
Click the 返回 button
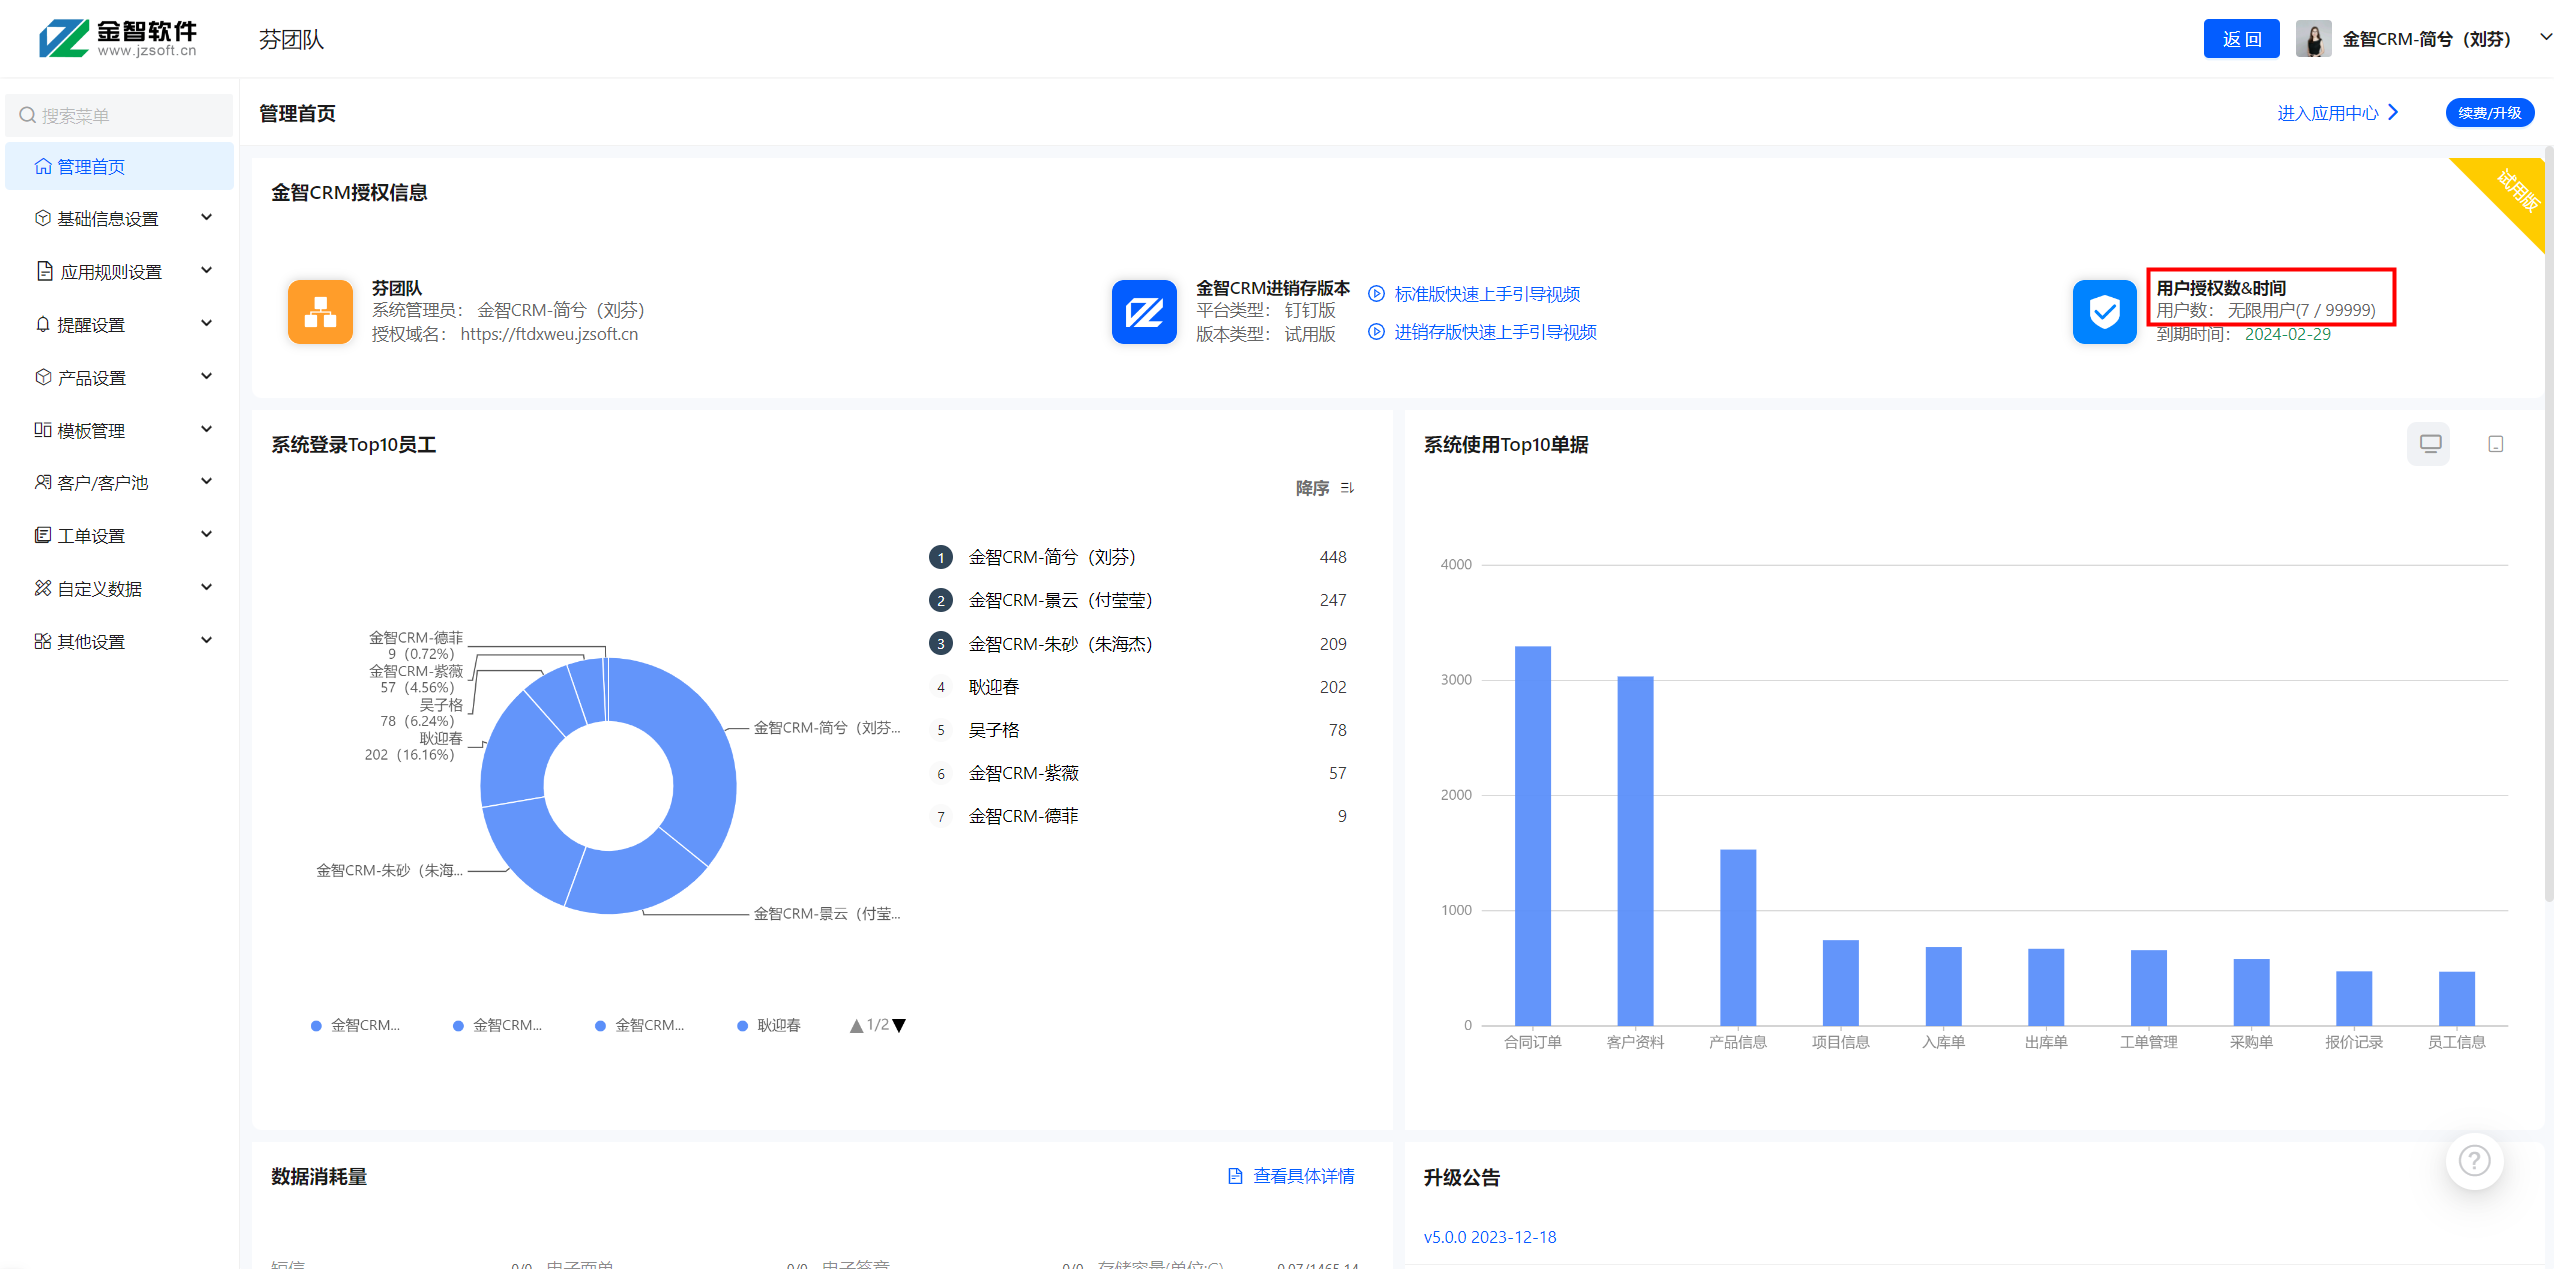pos(2241,39)
